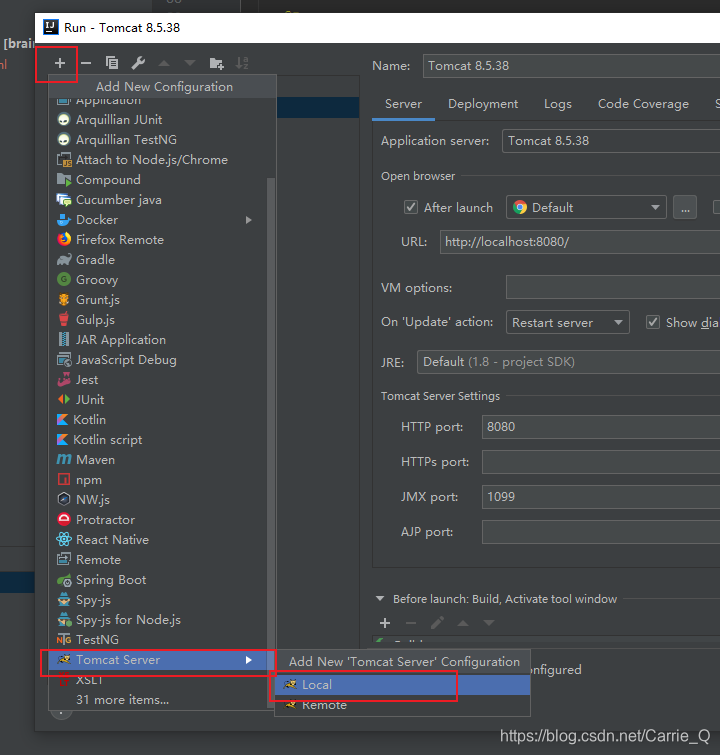Click the AJP port field
720x755 pixels.
pyautogui.click(x=601, y=532)
